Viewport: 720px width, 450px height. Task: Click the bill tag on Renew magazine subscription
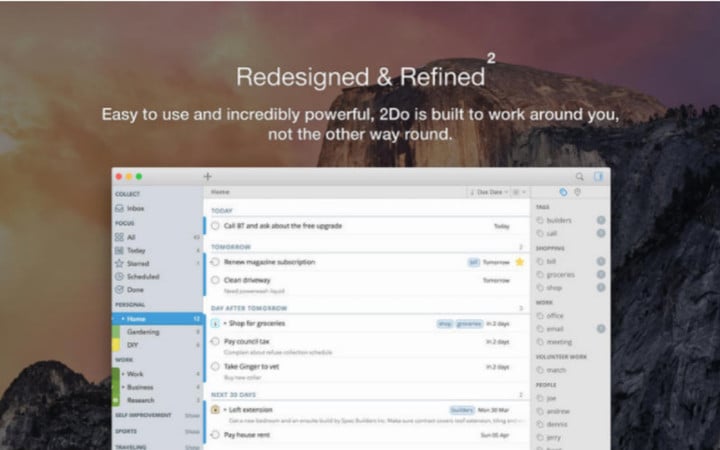473,262
